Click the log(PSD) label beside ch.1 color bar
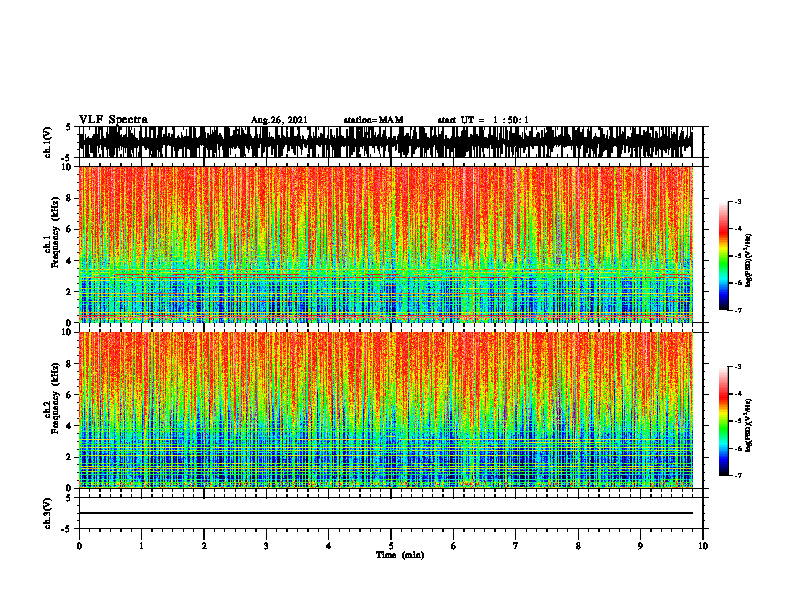This screenshot has height=612, width=792. click(x=750, y=261)
